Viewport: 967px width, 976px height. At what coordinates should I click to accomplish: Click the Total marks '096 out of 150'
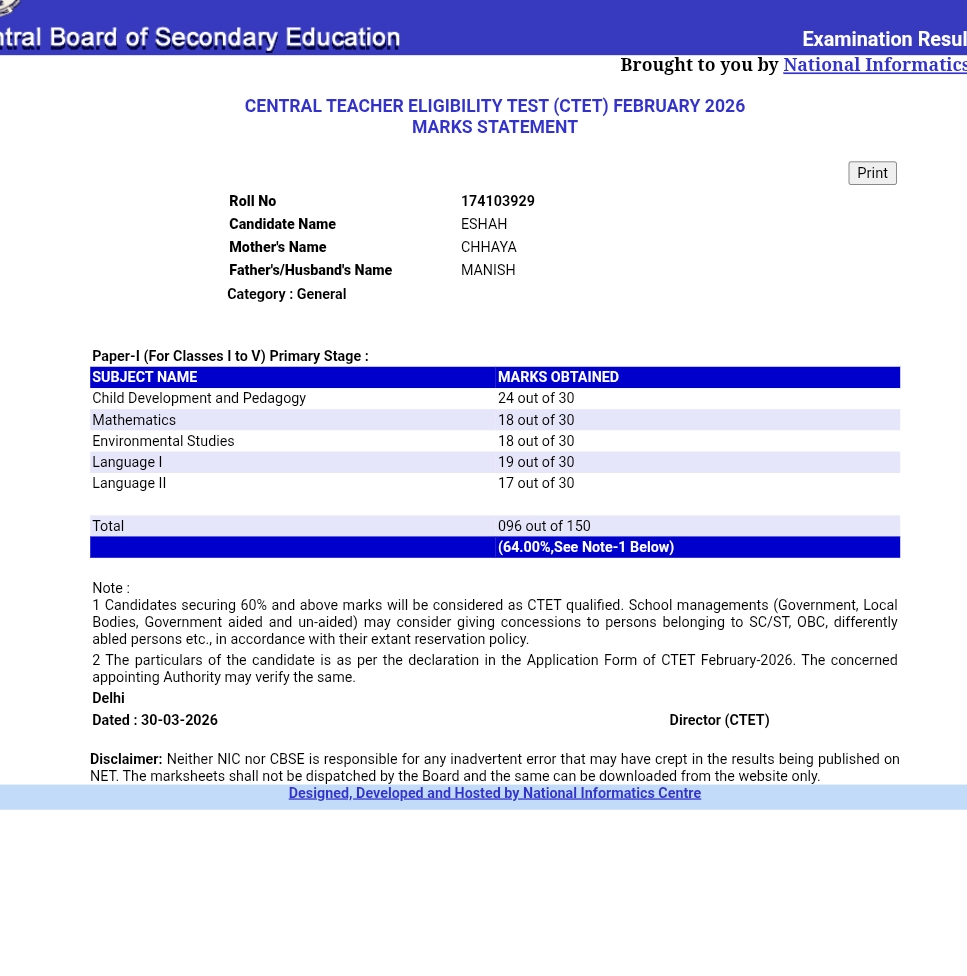[544, 526]
